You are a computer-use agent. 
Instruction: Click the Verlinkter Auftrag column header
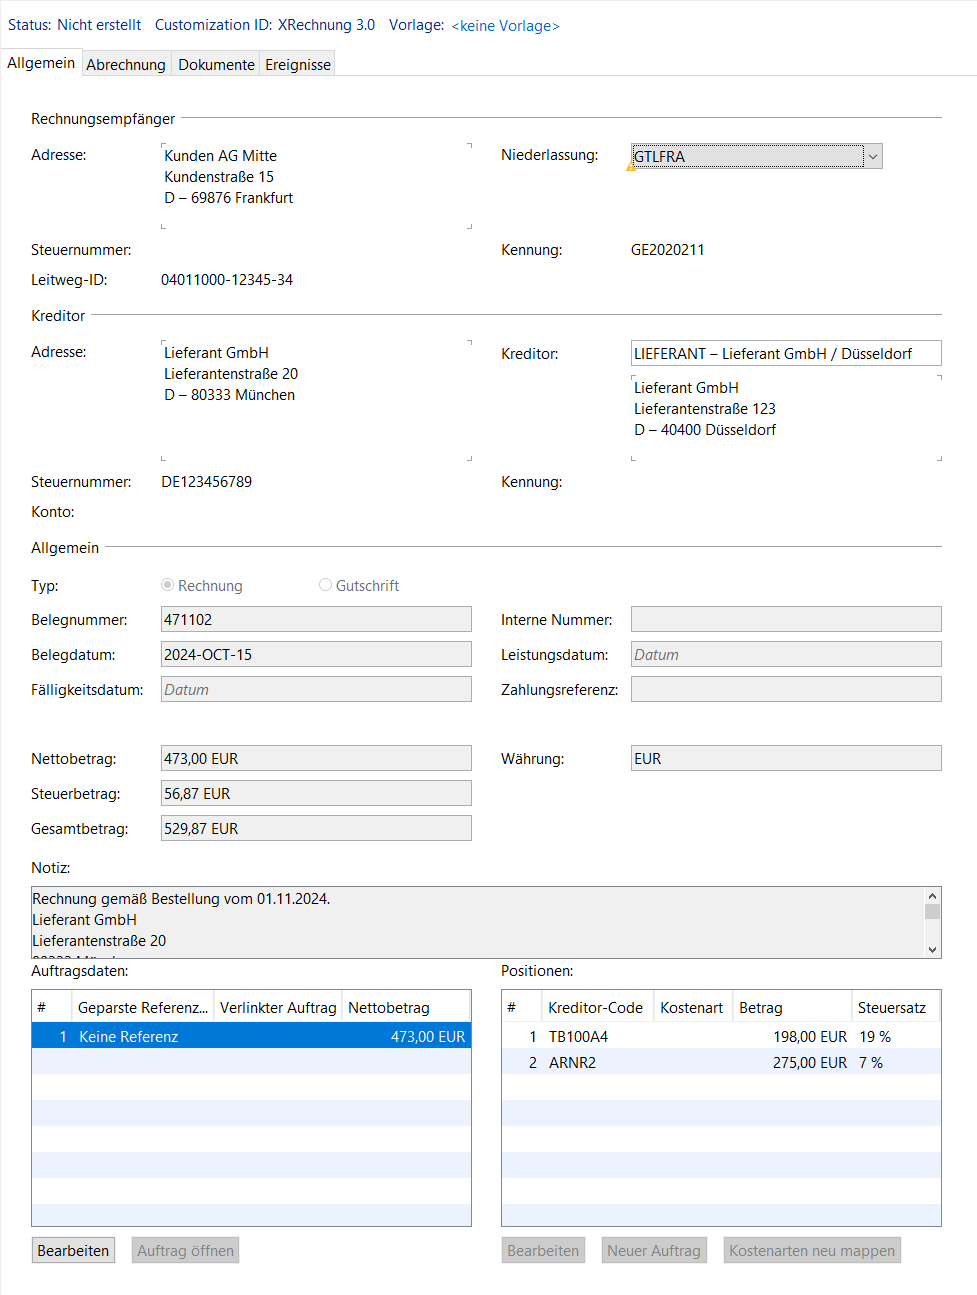(278, 1007)
